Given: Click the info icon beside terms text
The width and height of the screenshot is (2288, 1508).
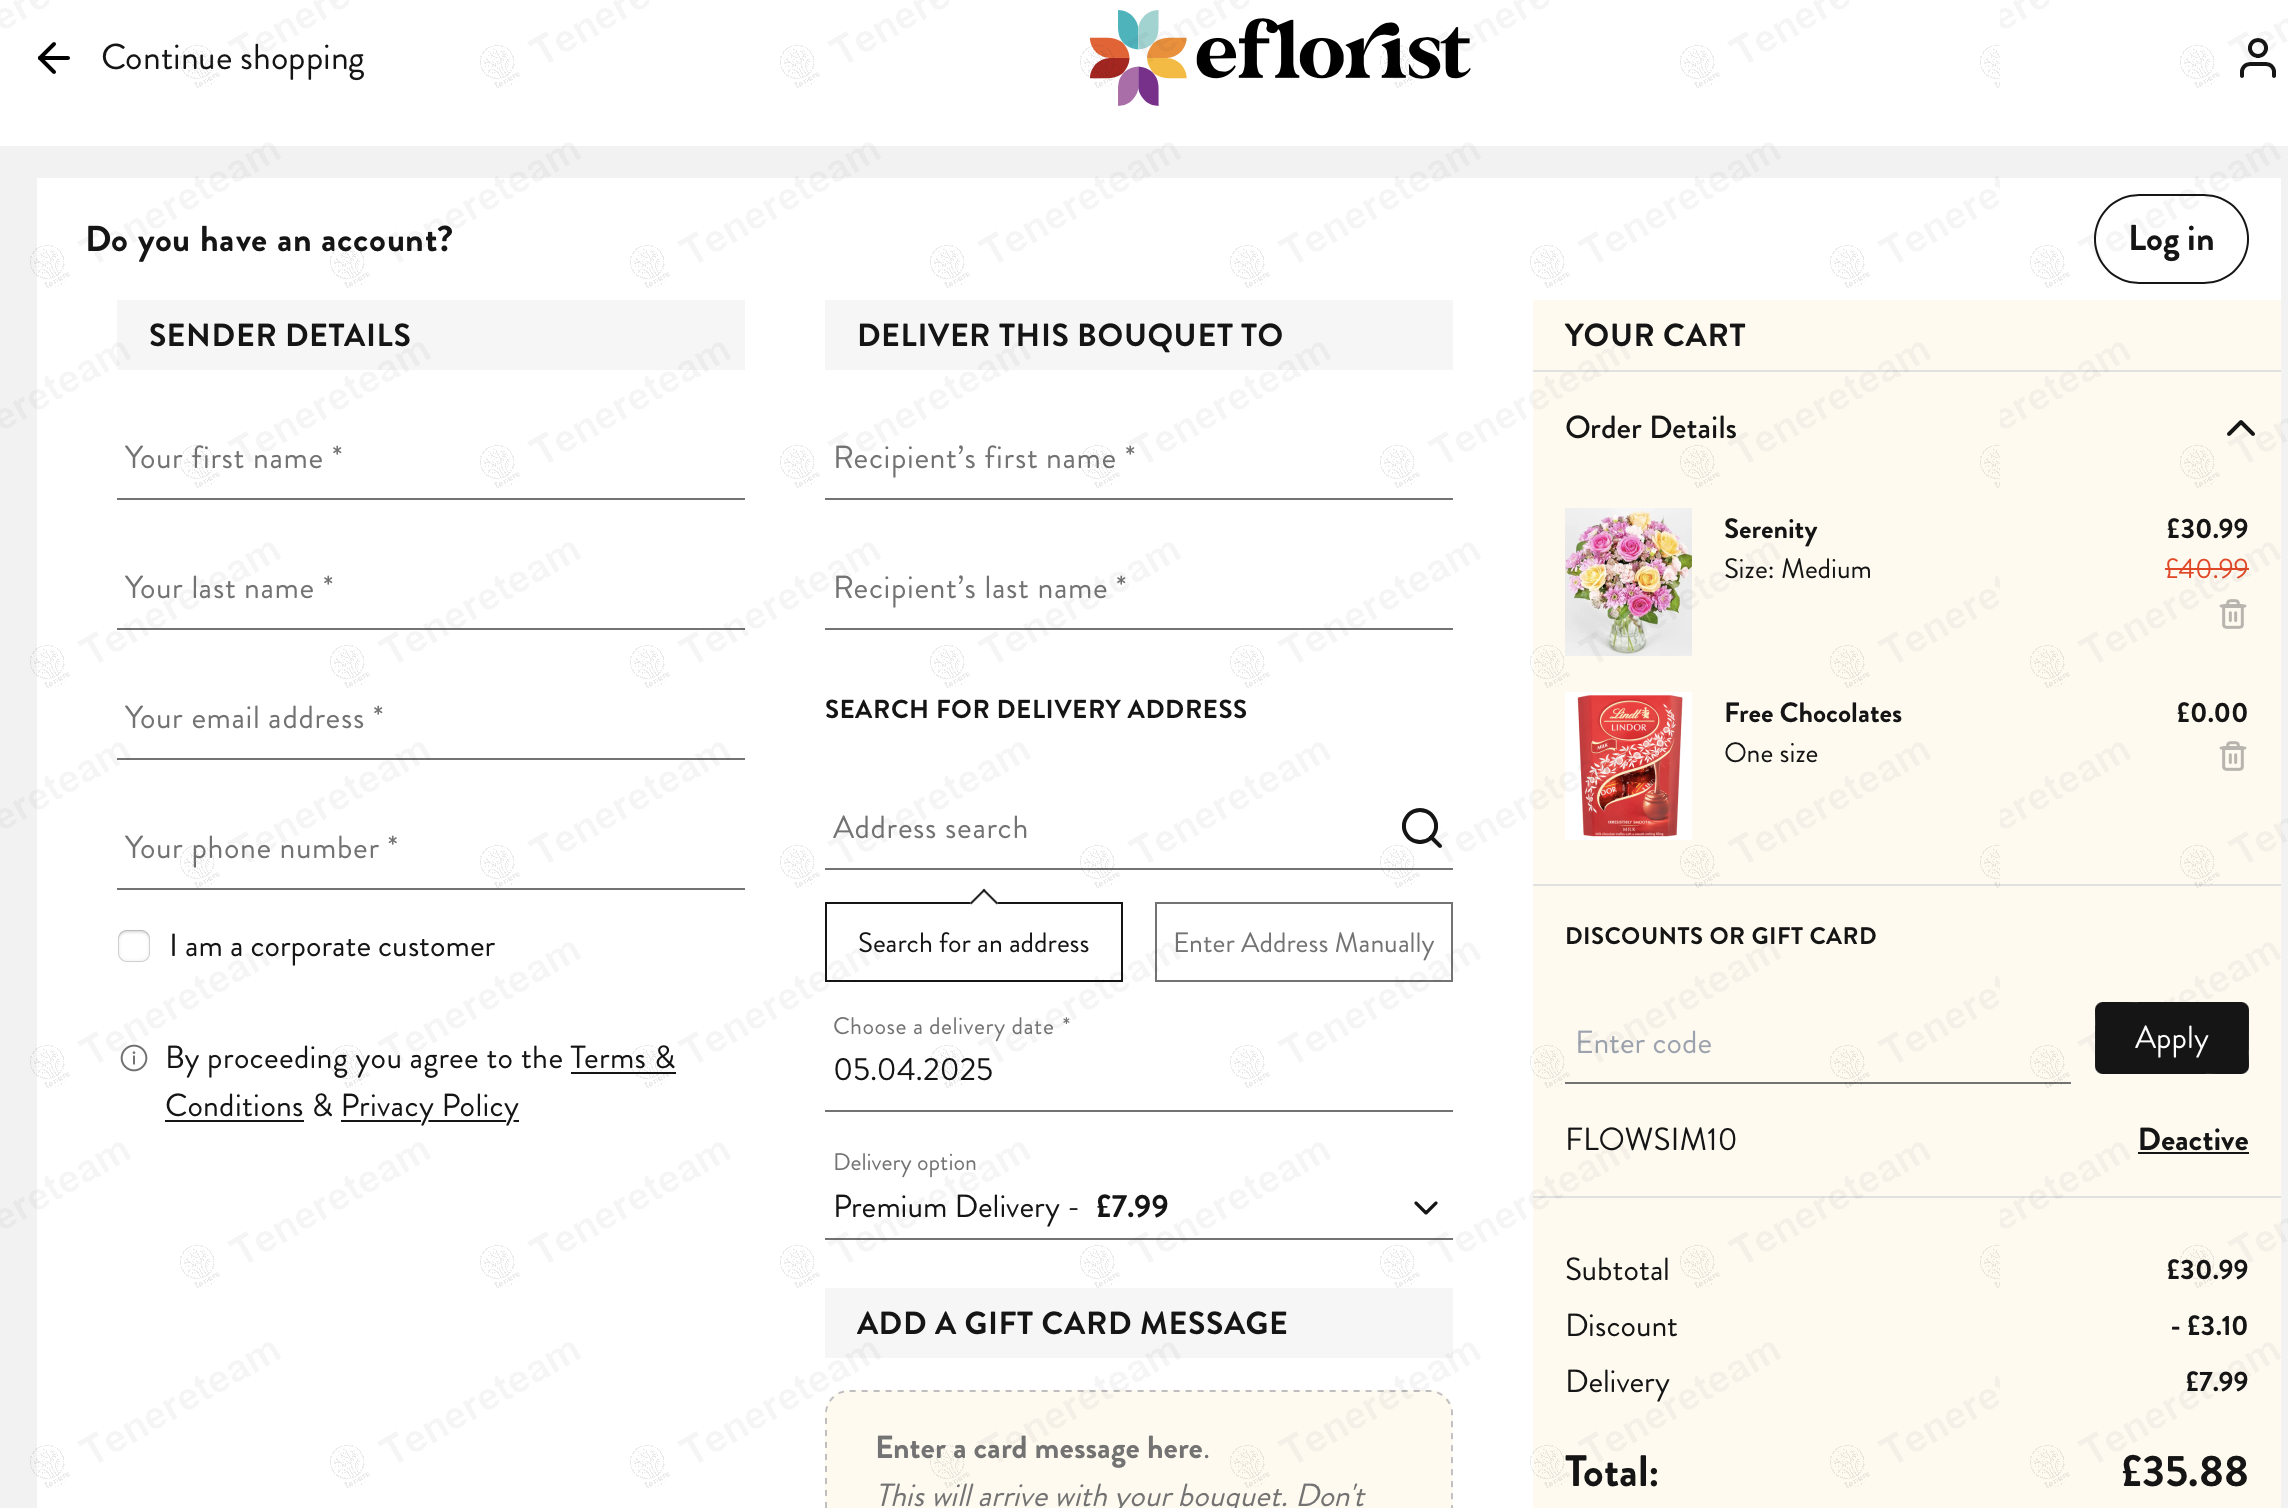Looking at the screenshot, I should pyautogui.click(x=134, y=1058).
